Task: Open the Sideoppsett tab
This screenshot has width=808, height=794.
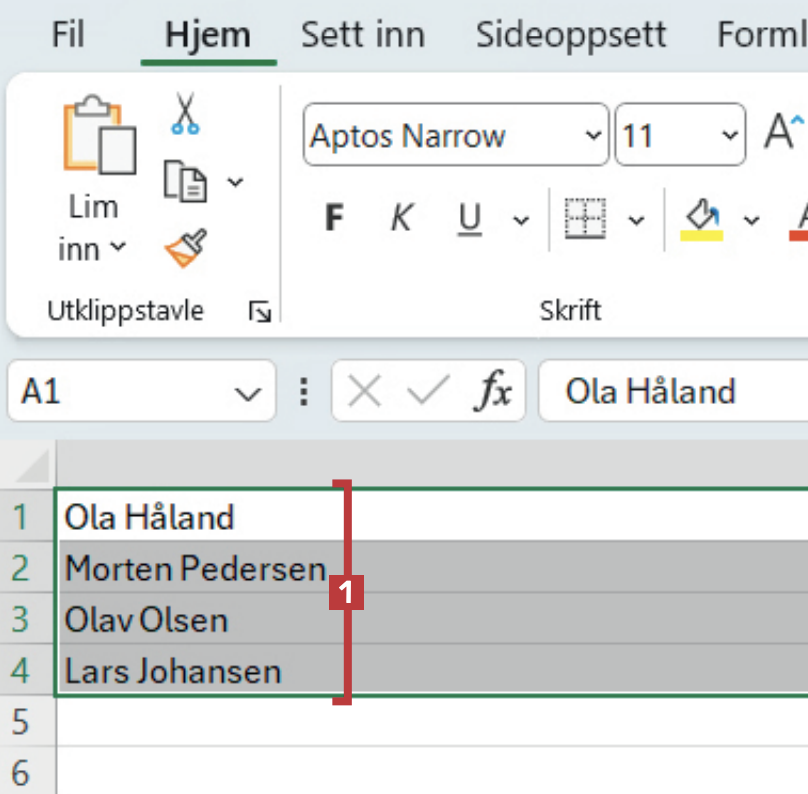Action: click(x=570, y=35)
